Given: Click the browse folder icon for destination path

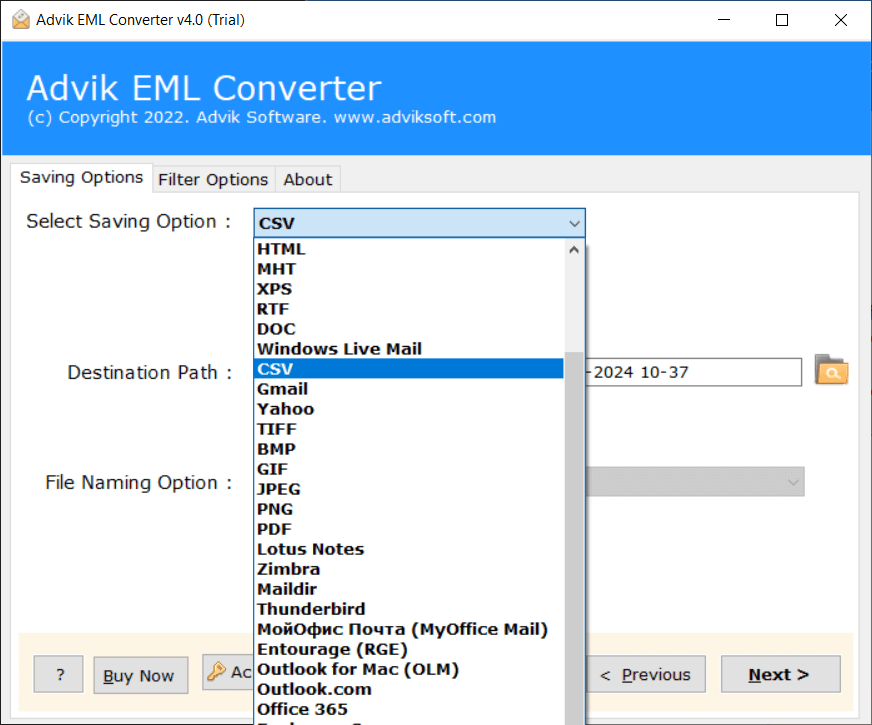Looking at the screenshot, I should click(x=831, y=370).
